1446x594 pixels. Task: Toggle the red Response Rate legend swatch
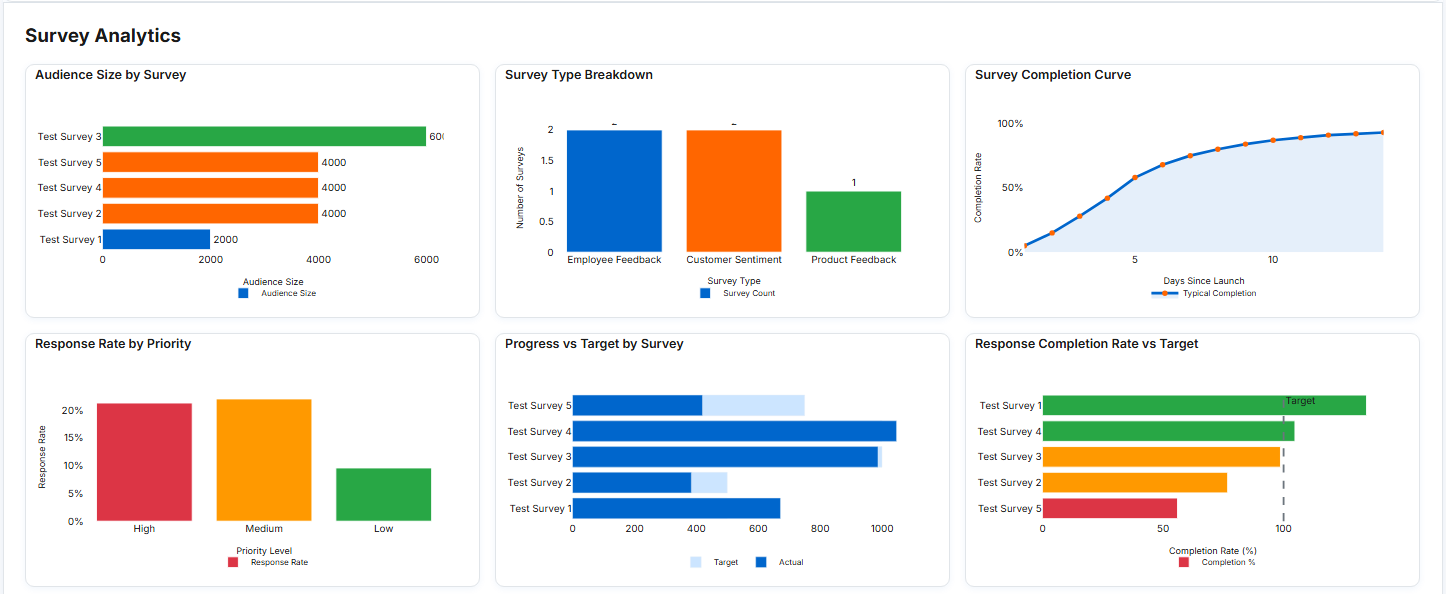[x=233, y=562]
